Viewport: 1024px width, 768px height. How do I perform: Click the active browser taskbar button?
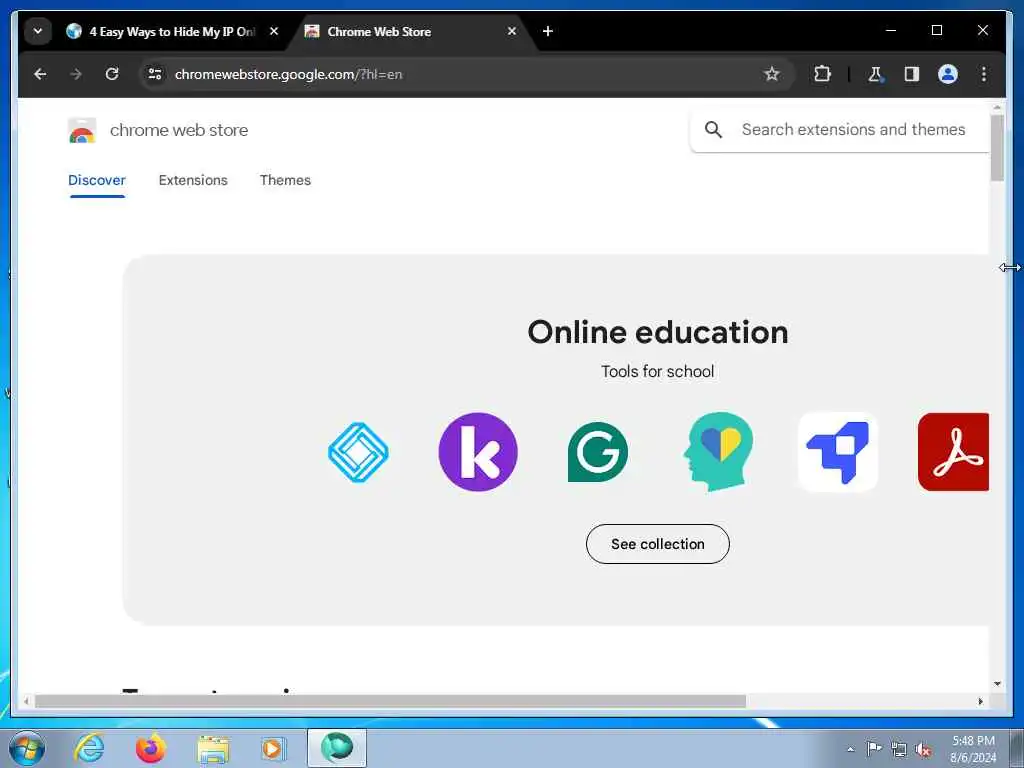tap(337, 748)
